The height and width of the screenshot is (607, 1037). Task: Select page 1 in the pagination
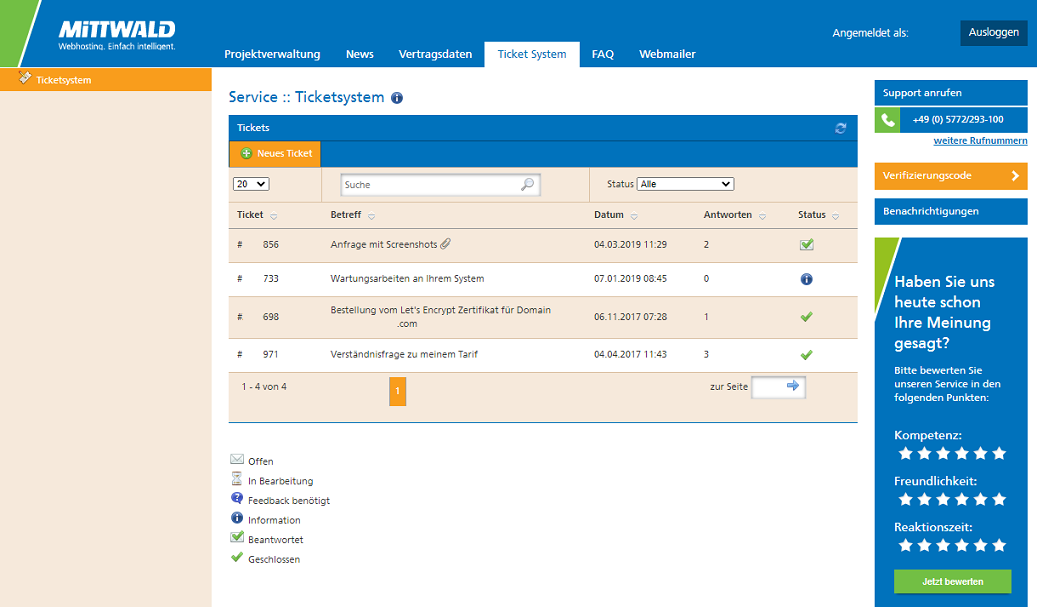click(397, 391)
